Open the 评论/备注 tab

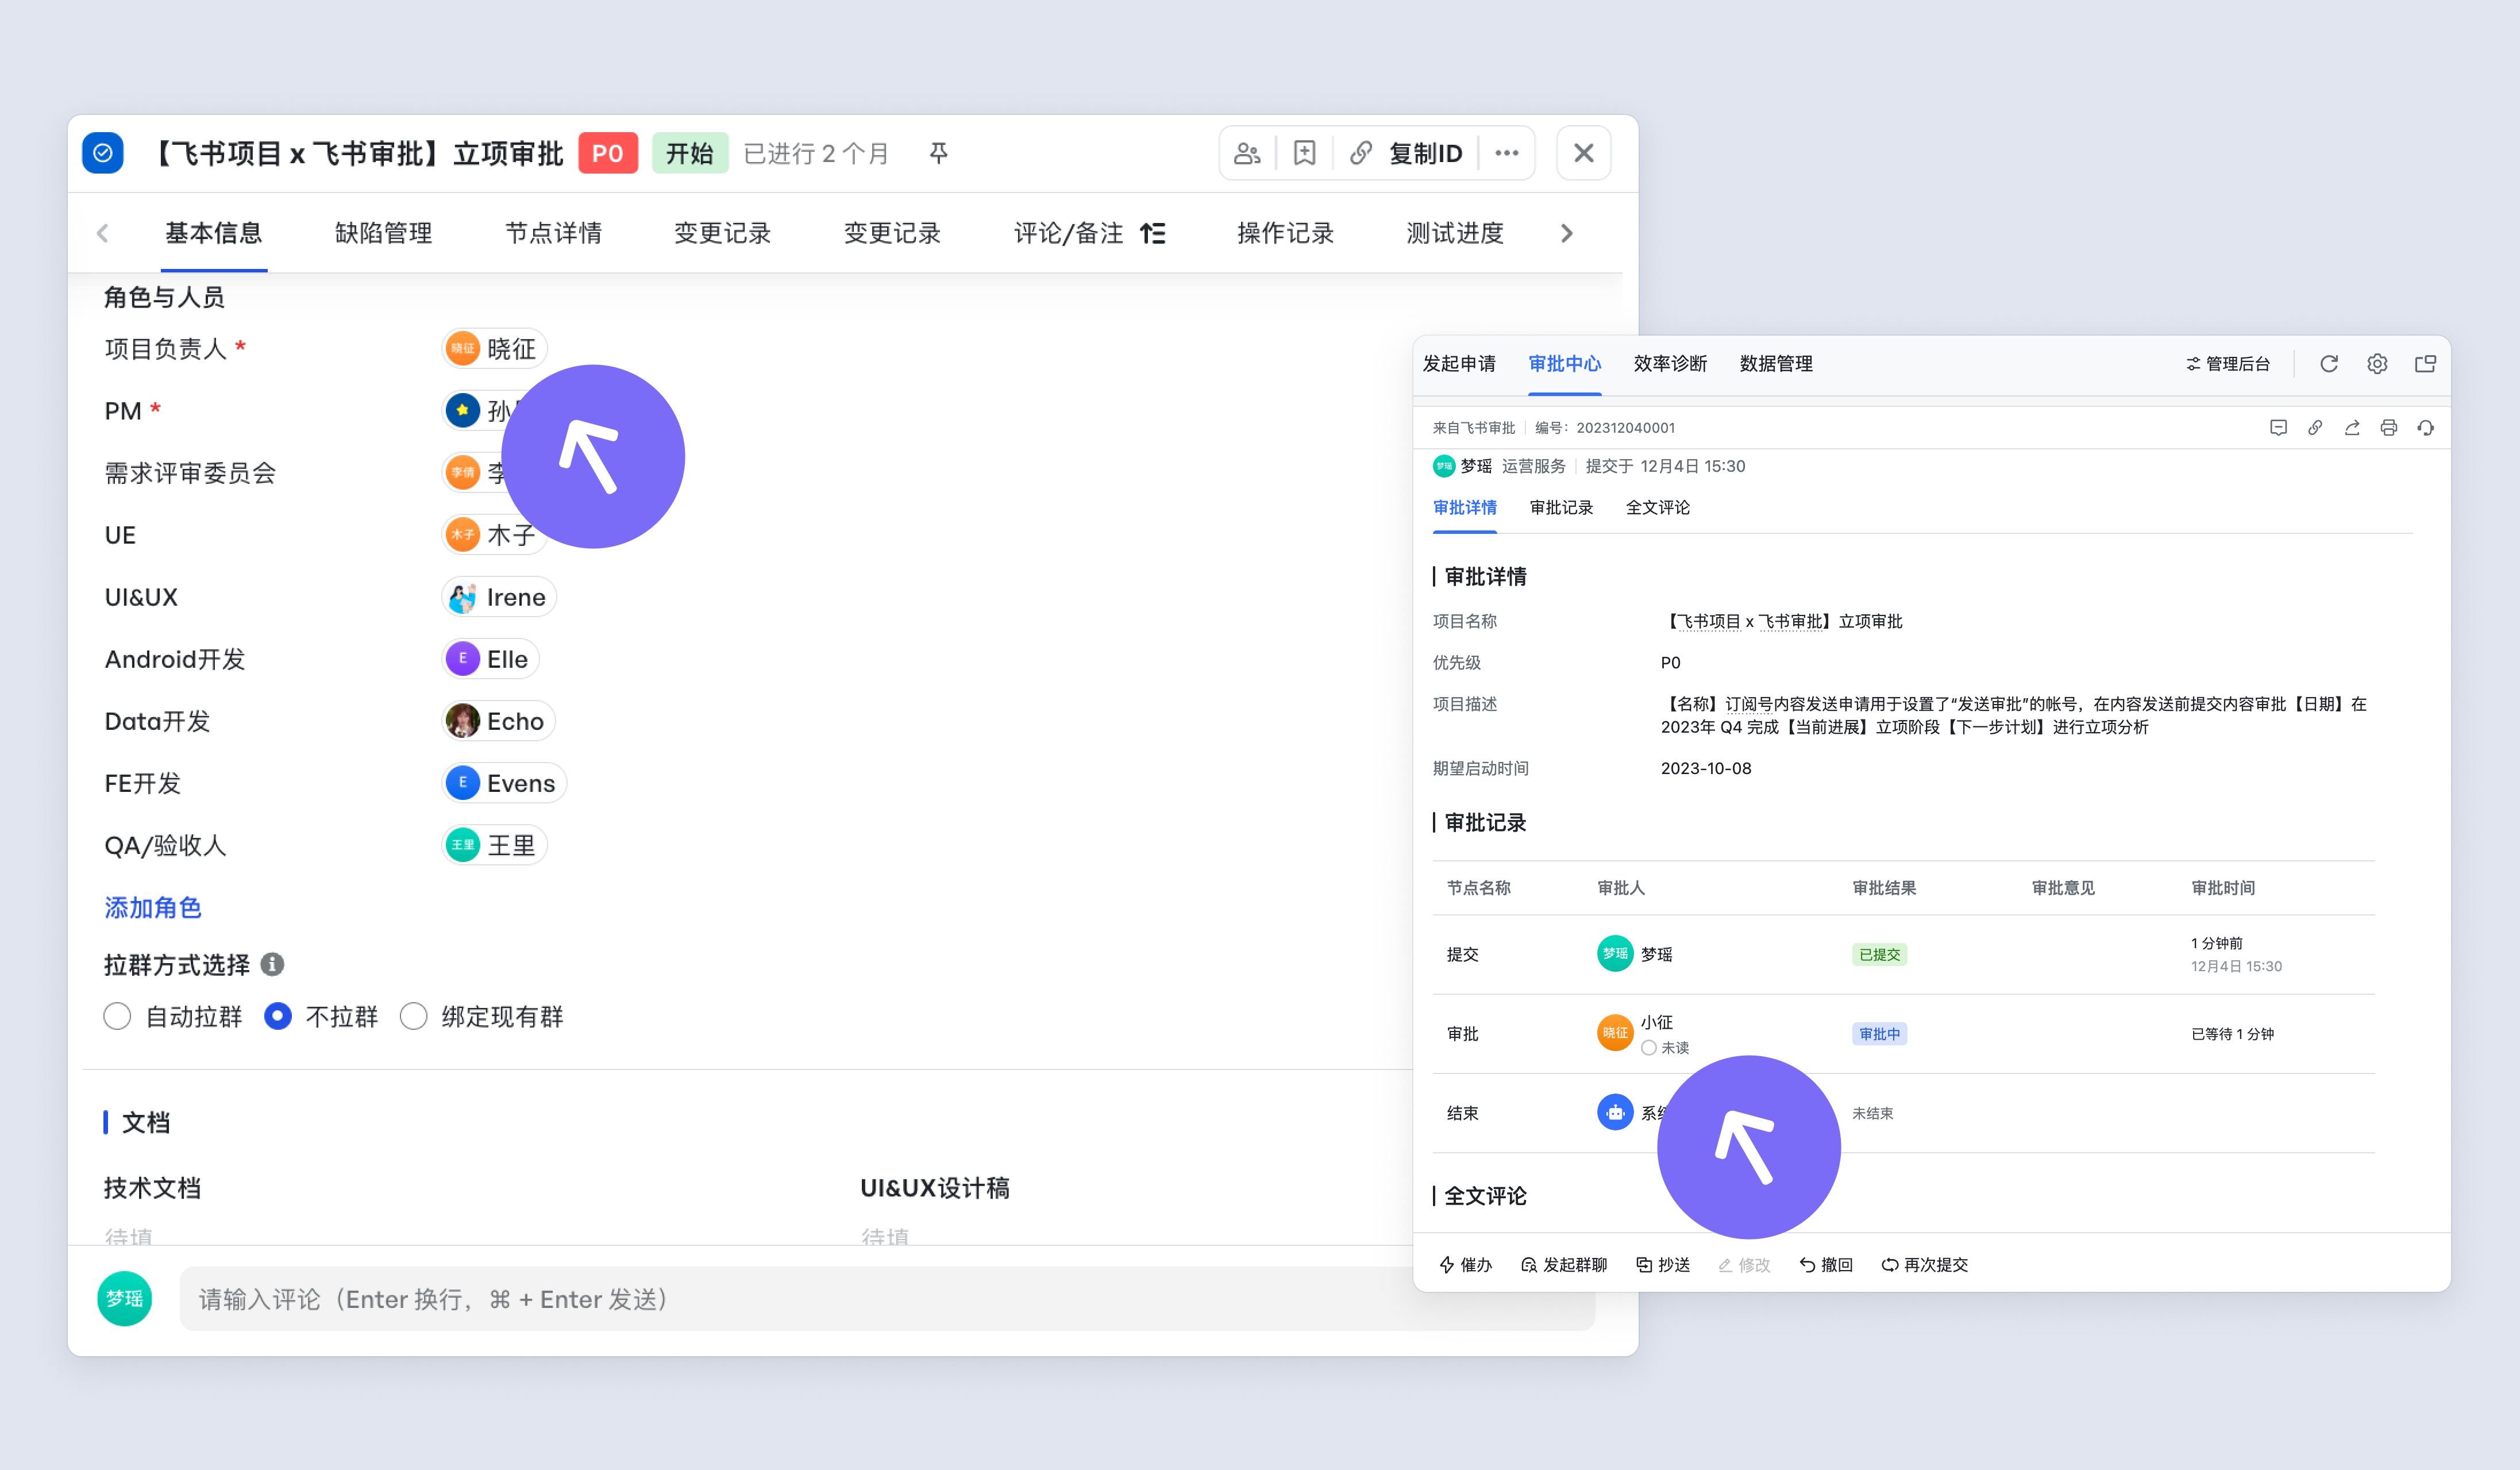1068,233
